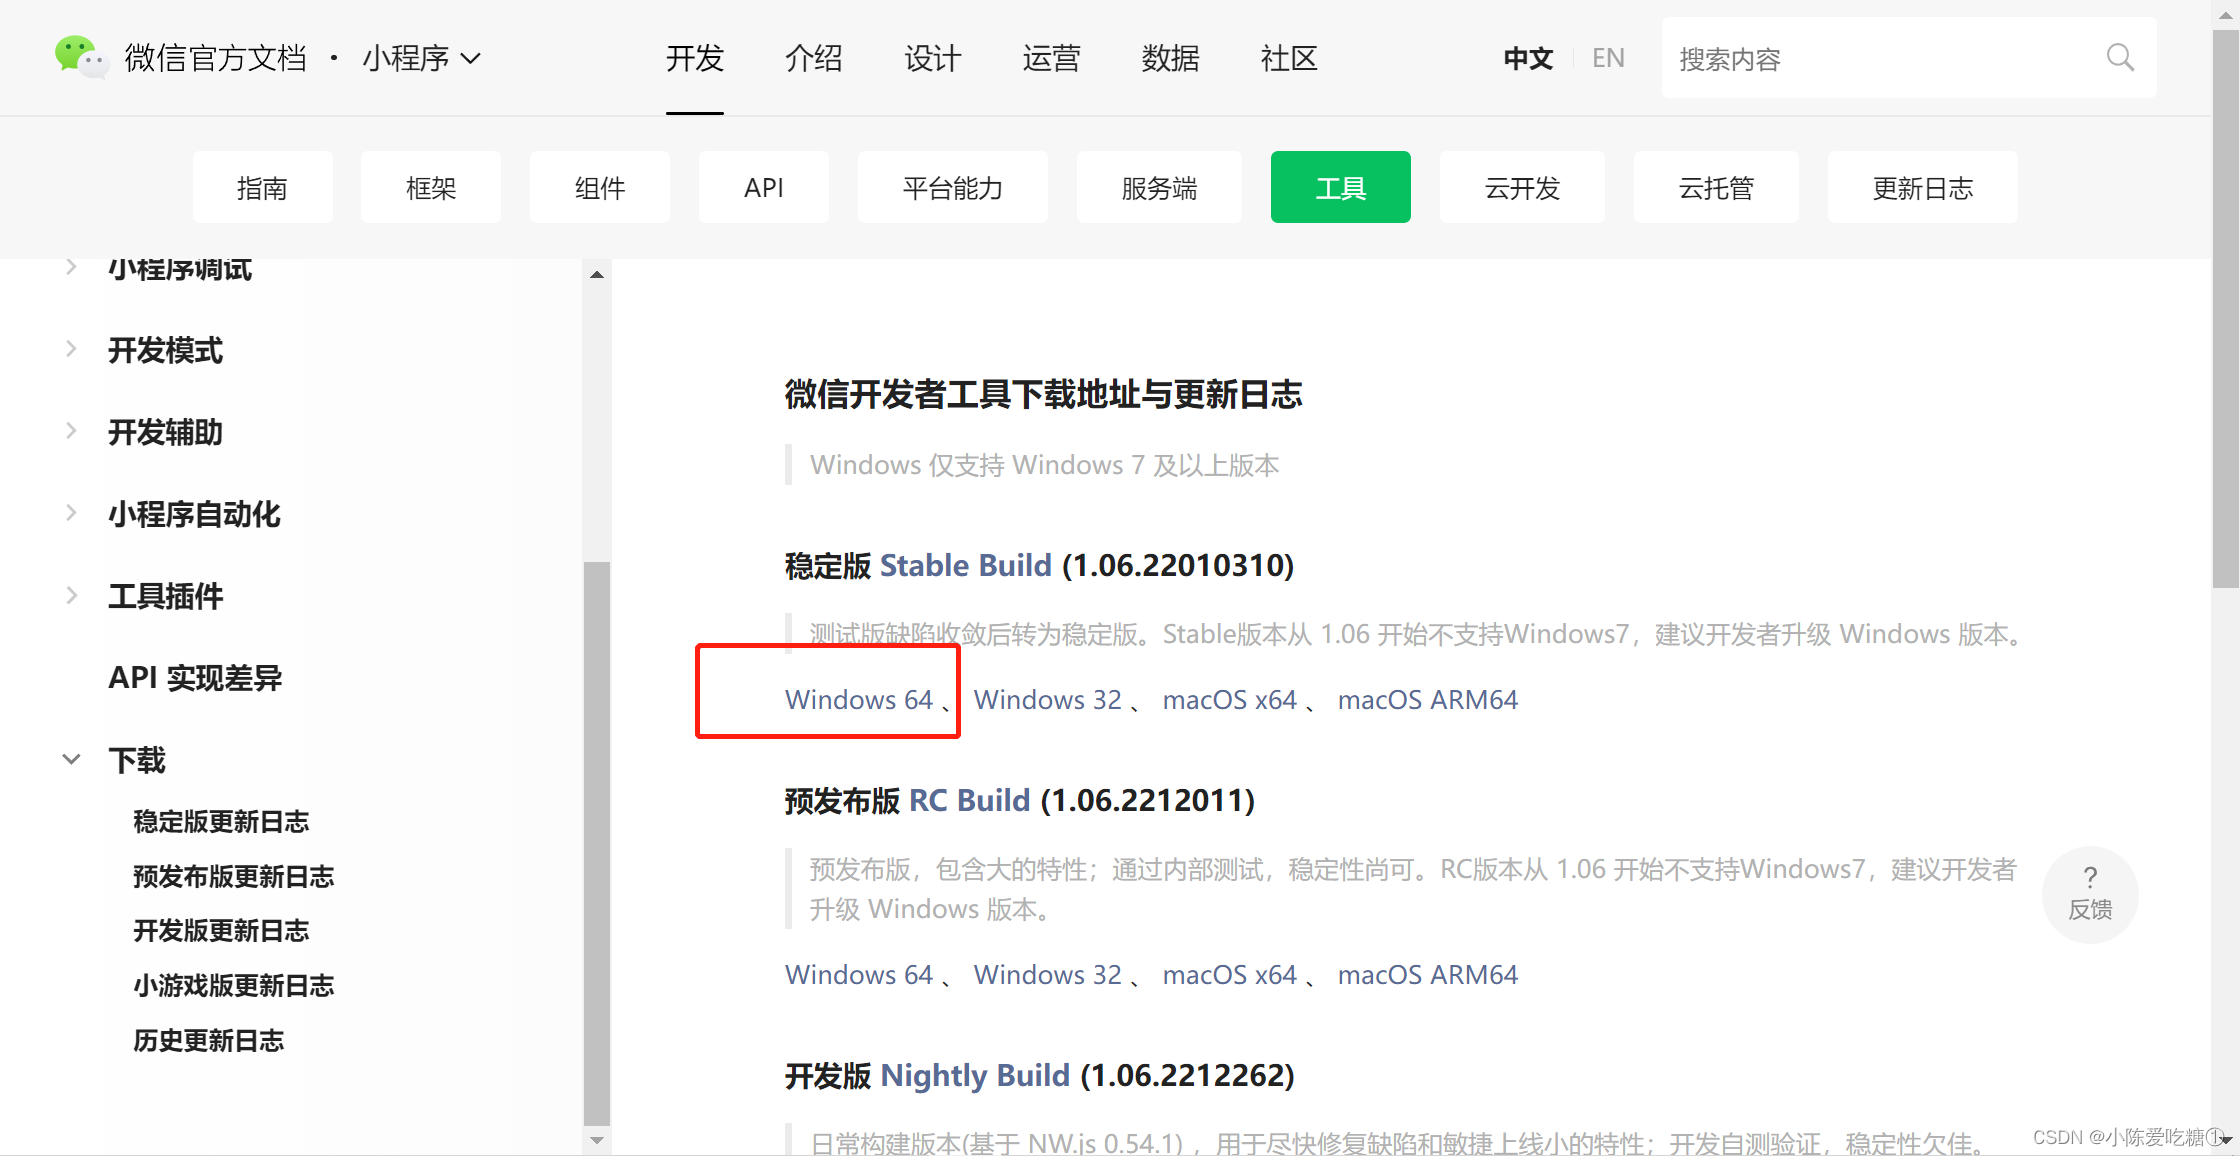
Task: Download Stable Build Windows 64
Action: [x=859, y=700]
